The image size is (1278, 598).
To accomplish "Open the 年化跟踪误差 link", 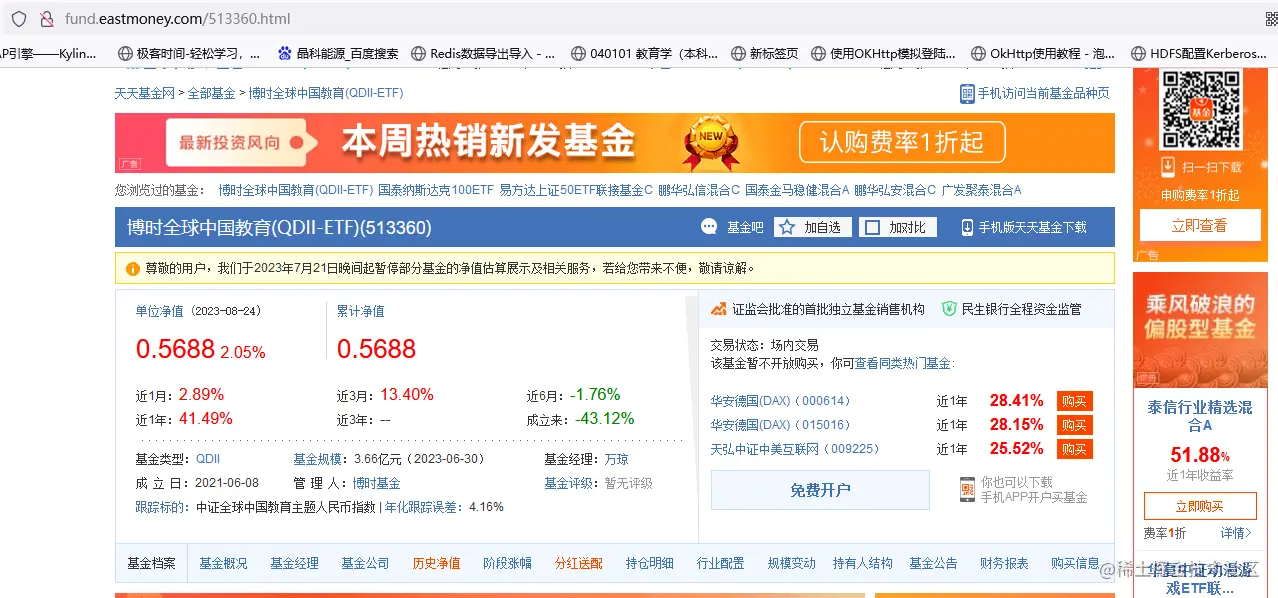I will [x=421, y=507].
